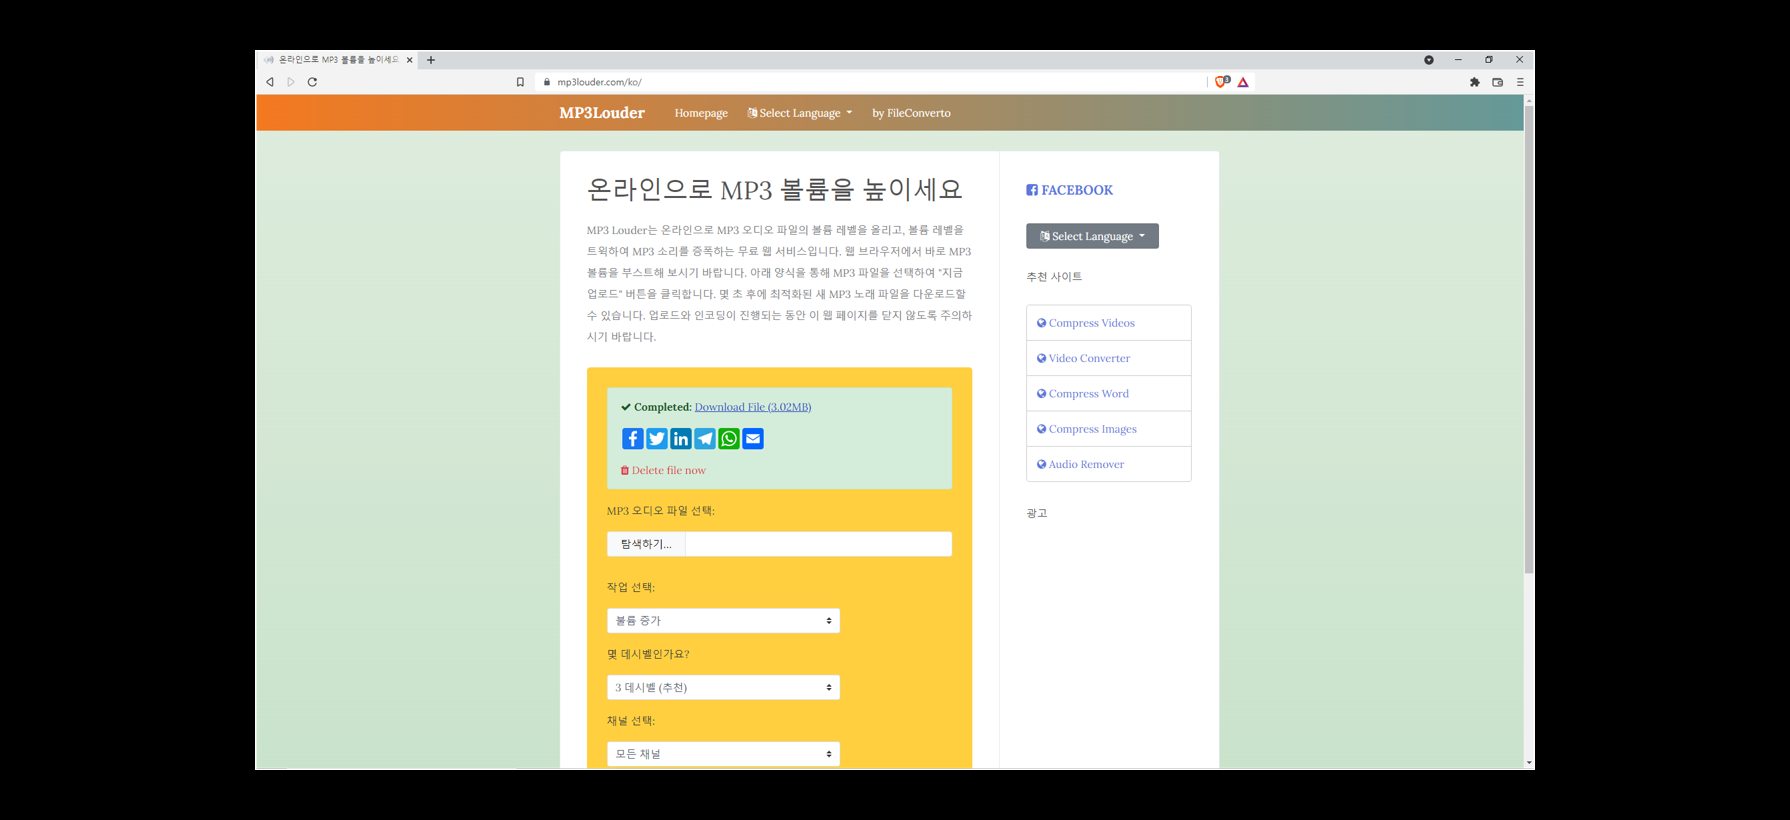Viewport: 1790px width, 820px height.
Task: Open the FACEBOOK sidebar link
Action: pos(1069,190)
